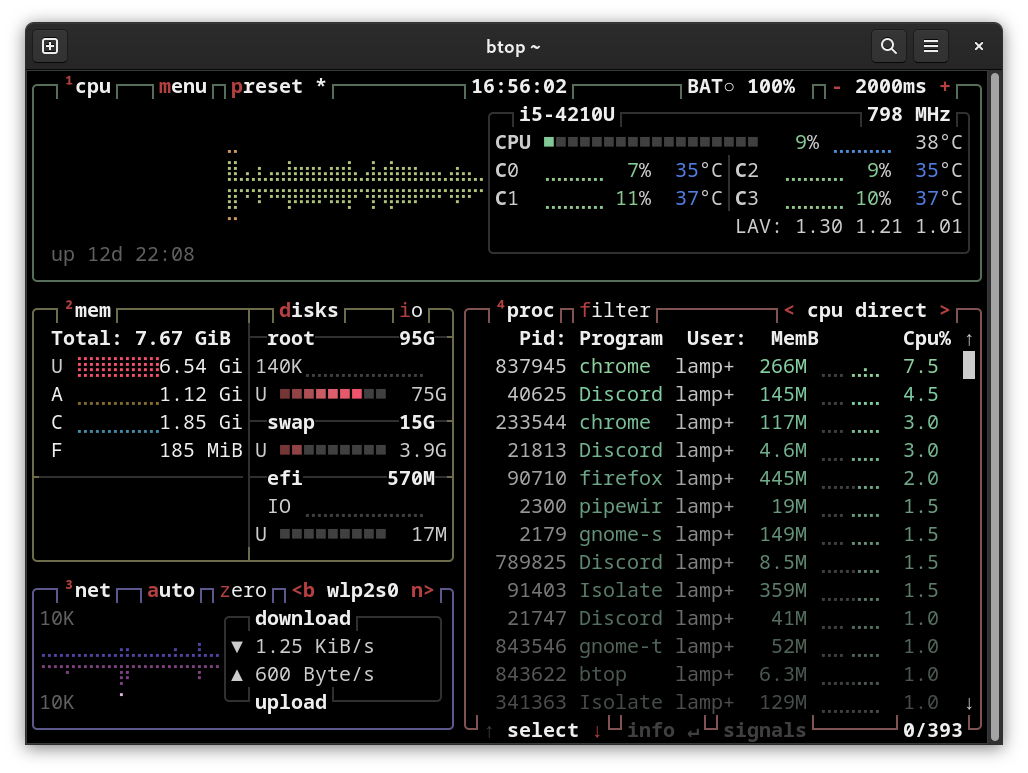Click the MemB column header
The image size is (1028, 773).
(795, 338)
